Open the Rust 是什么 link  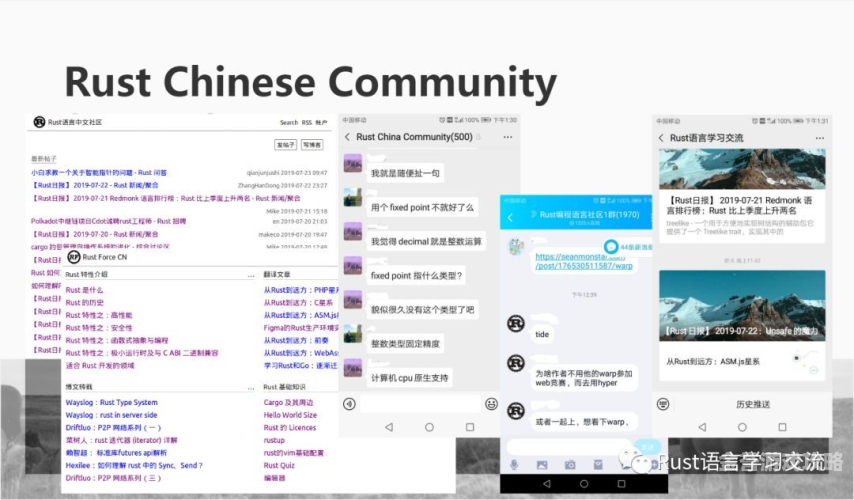point(84,290)
